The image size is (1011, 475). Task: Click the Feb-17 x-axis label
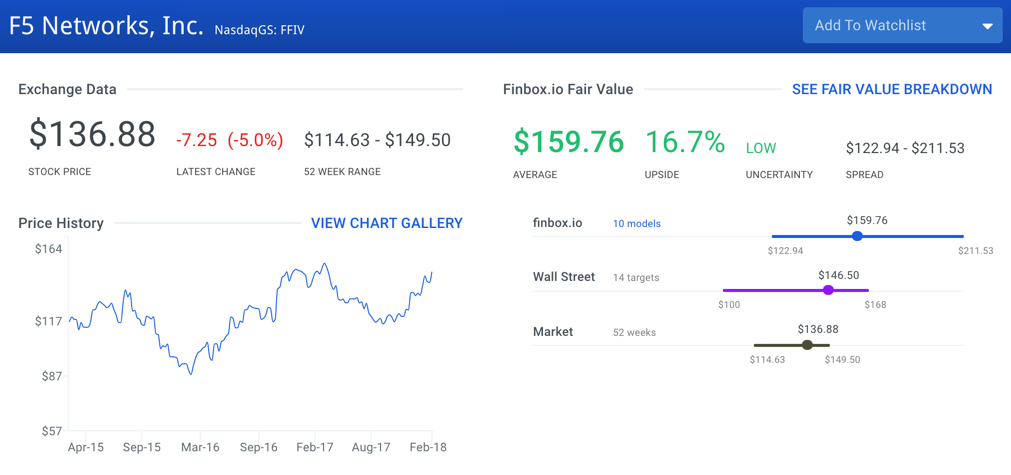tap(315, 447)
